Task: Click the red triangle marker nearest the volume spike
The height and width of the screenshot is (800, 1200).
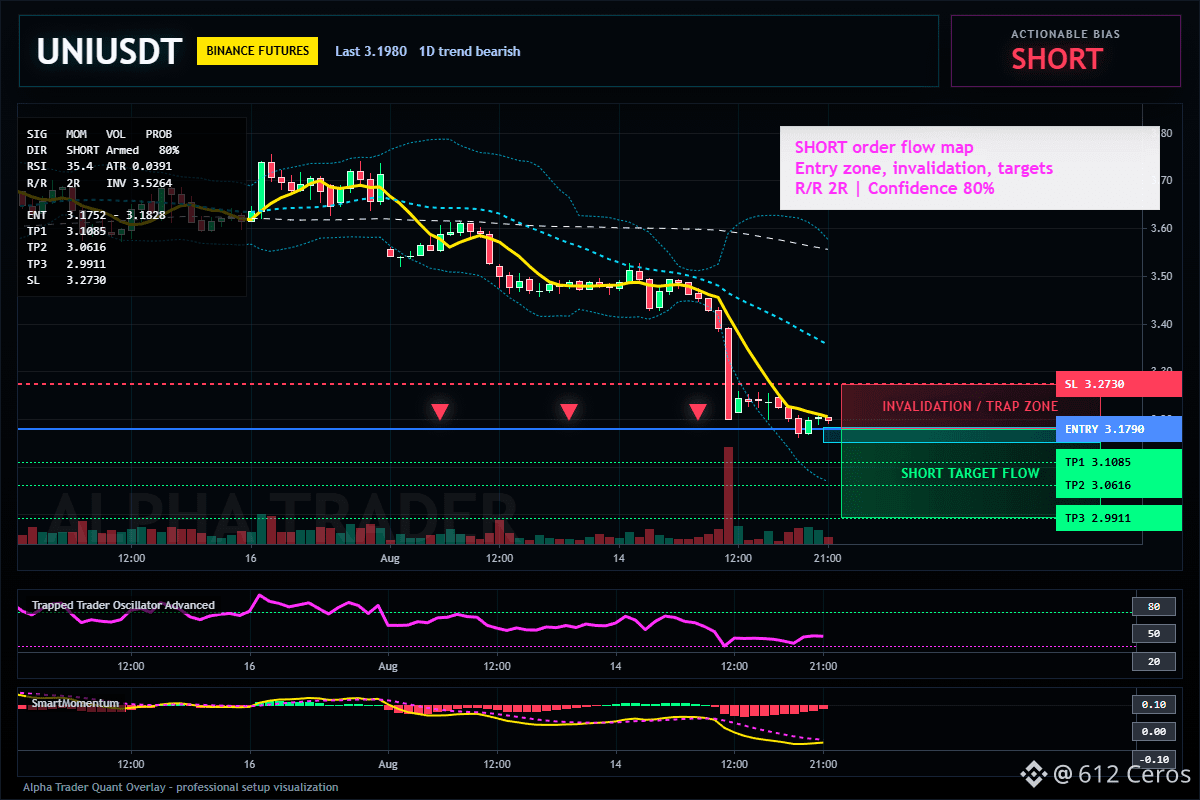Action: pos(698,411)
